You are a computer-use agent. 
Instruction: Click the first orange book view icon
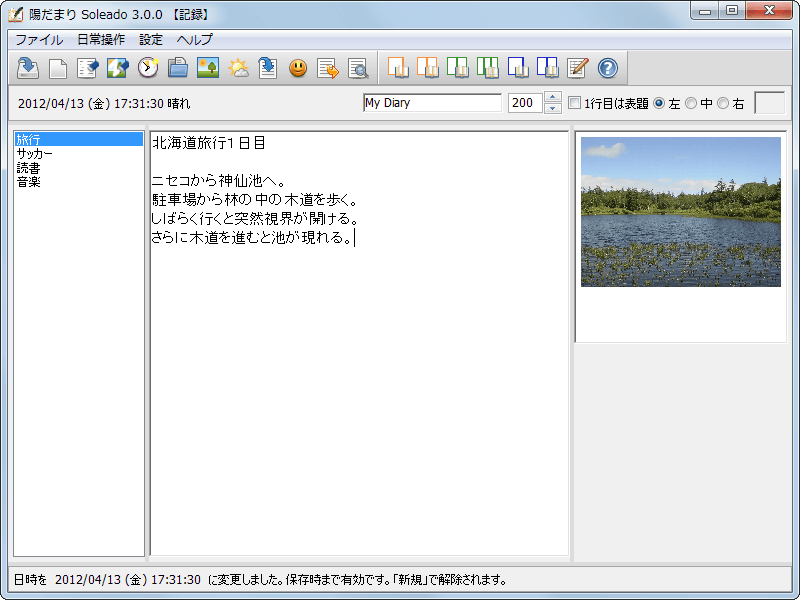coord(398,68)
